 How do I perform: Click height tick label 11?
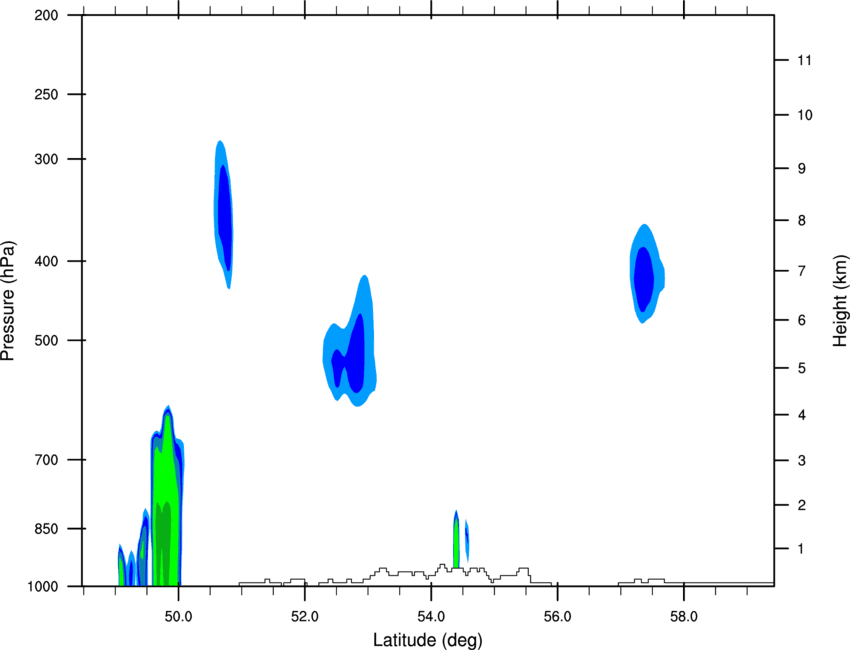pos(804,60)
